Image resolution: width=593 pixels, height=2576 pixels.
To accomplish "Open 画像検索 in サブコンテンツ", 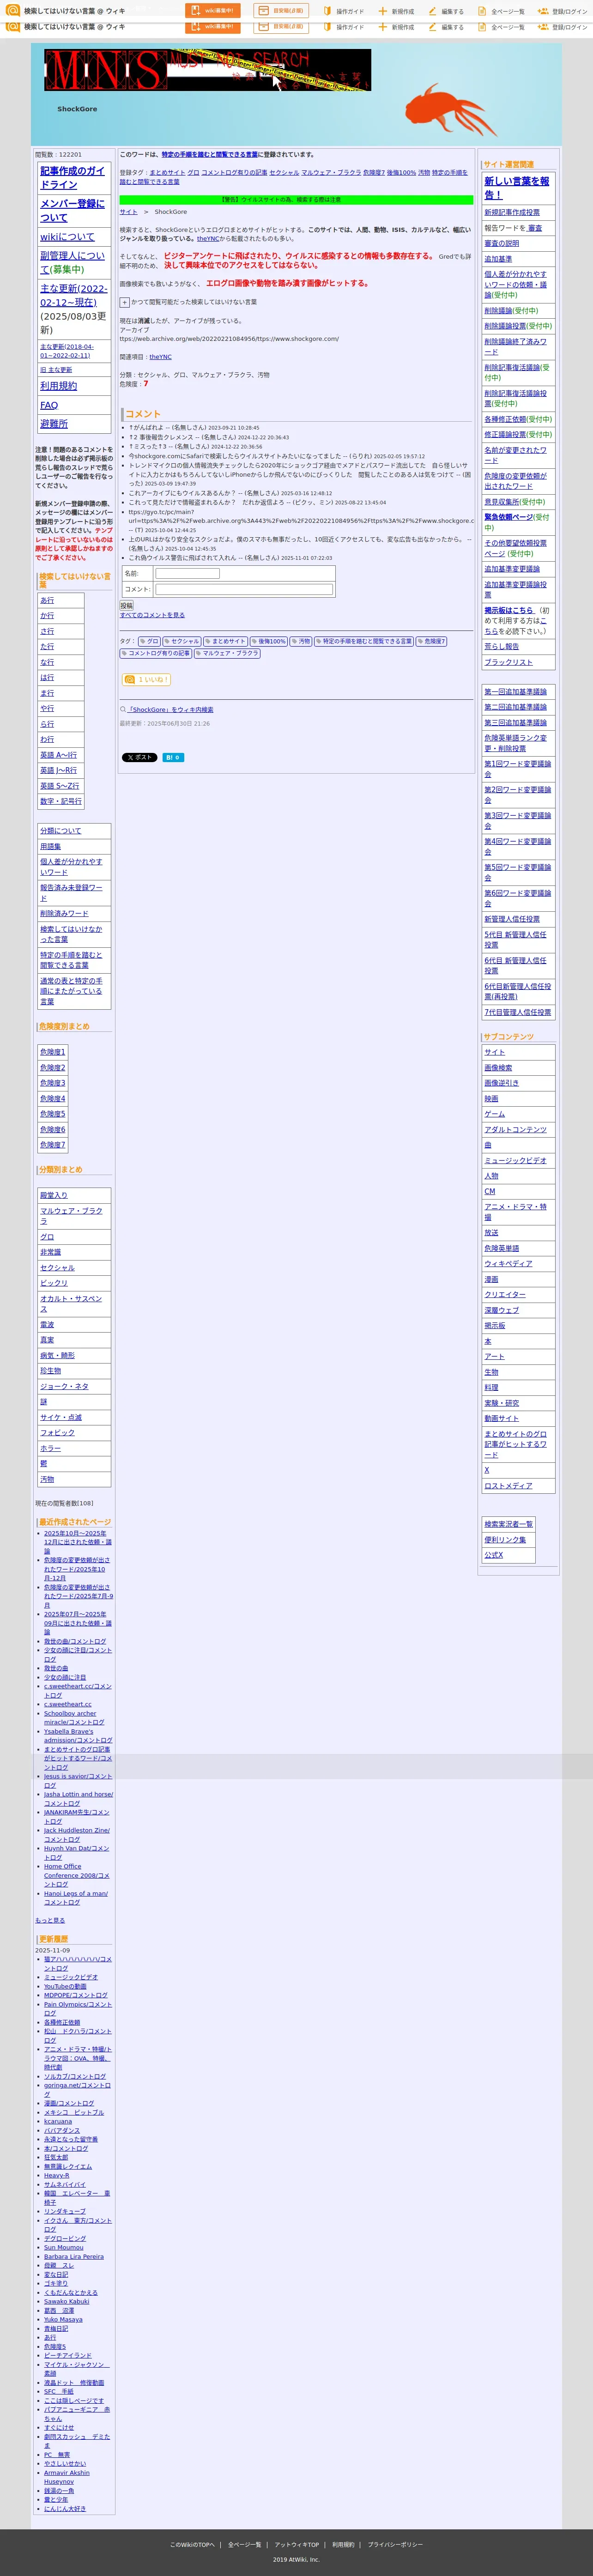I will 498,1068.
